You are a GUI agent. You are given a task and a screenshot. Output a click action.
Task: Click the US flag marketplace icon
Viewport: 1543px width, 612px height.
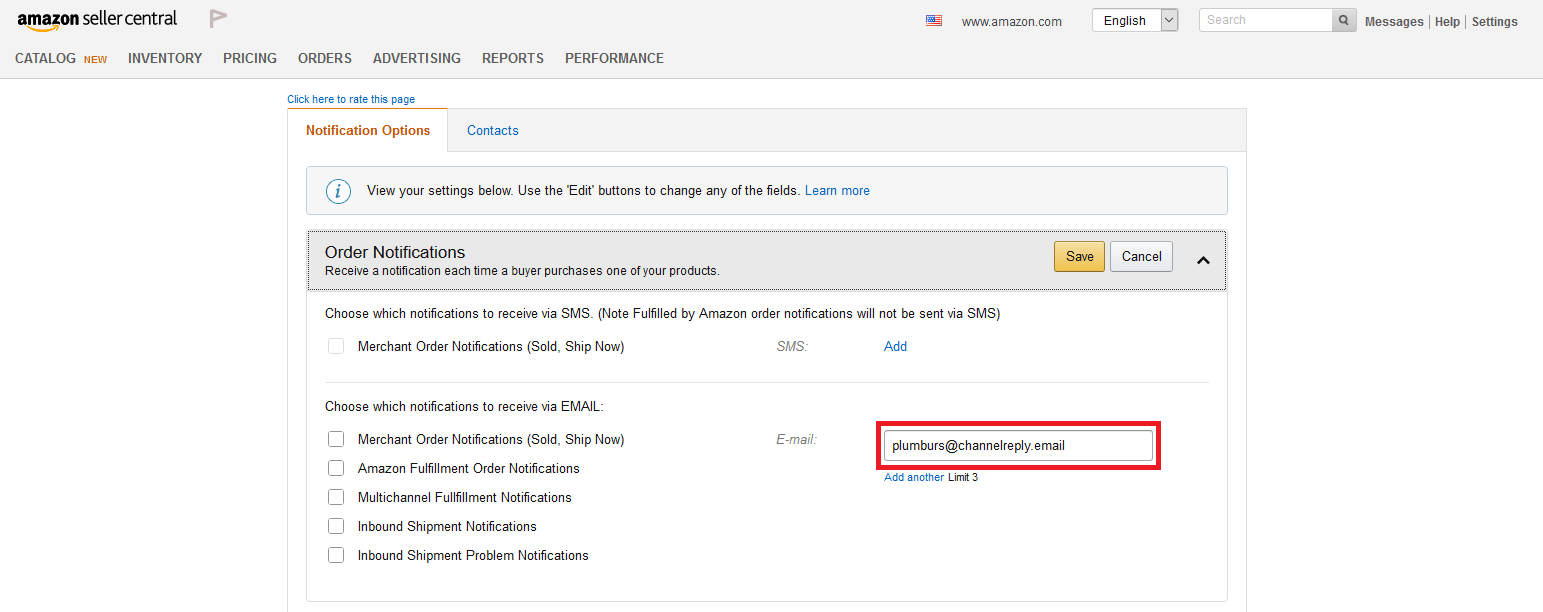click(x=934, y=20)
